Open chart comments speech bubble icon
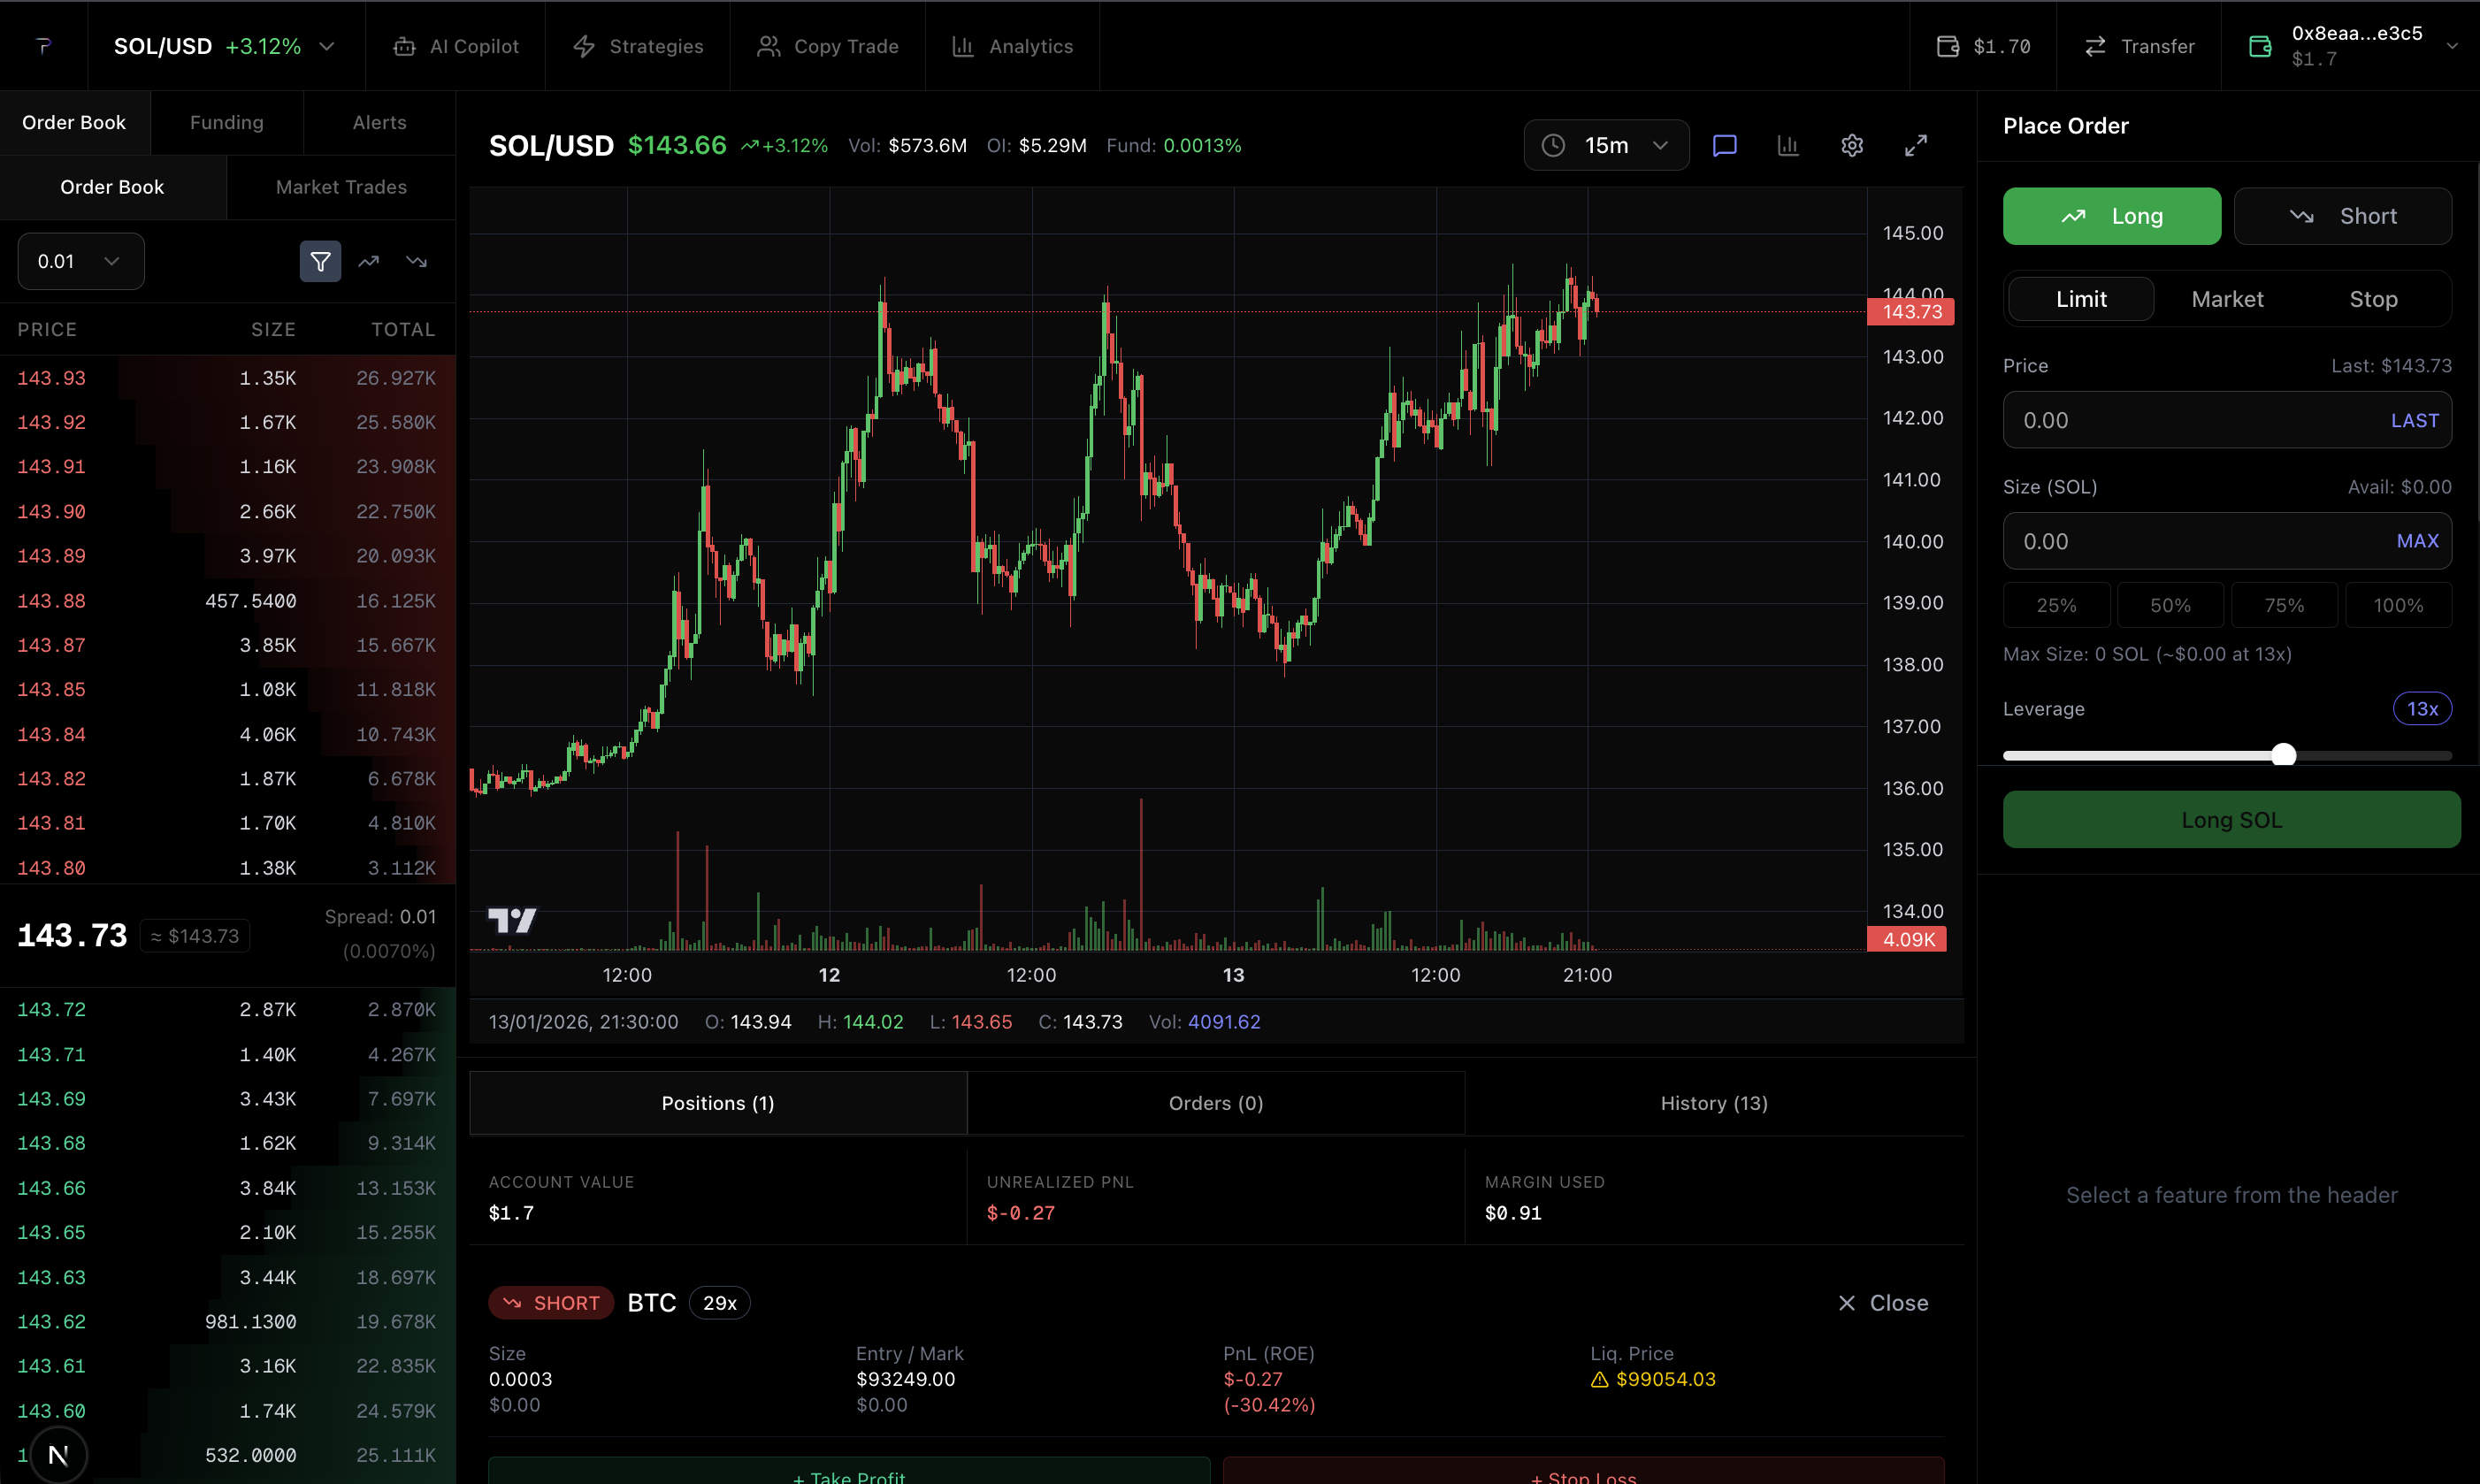 coord(1724,146)
